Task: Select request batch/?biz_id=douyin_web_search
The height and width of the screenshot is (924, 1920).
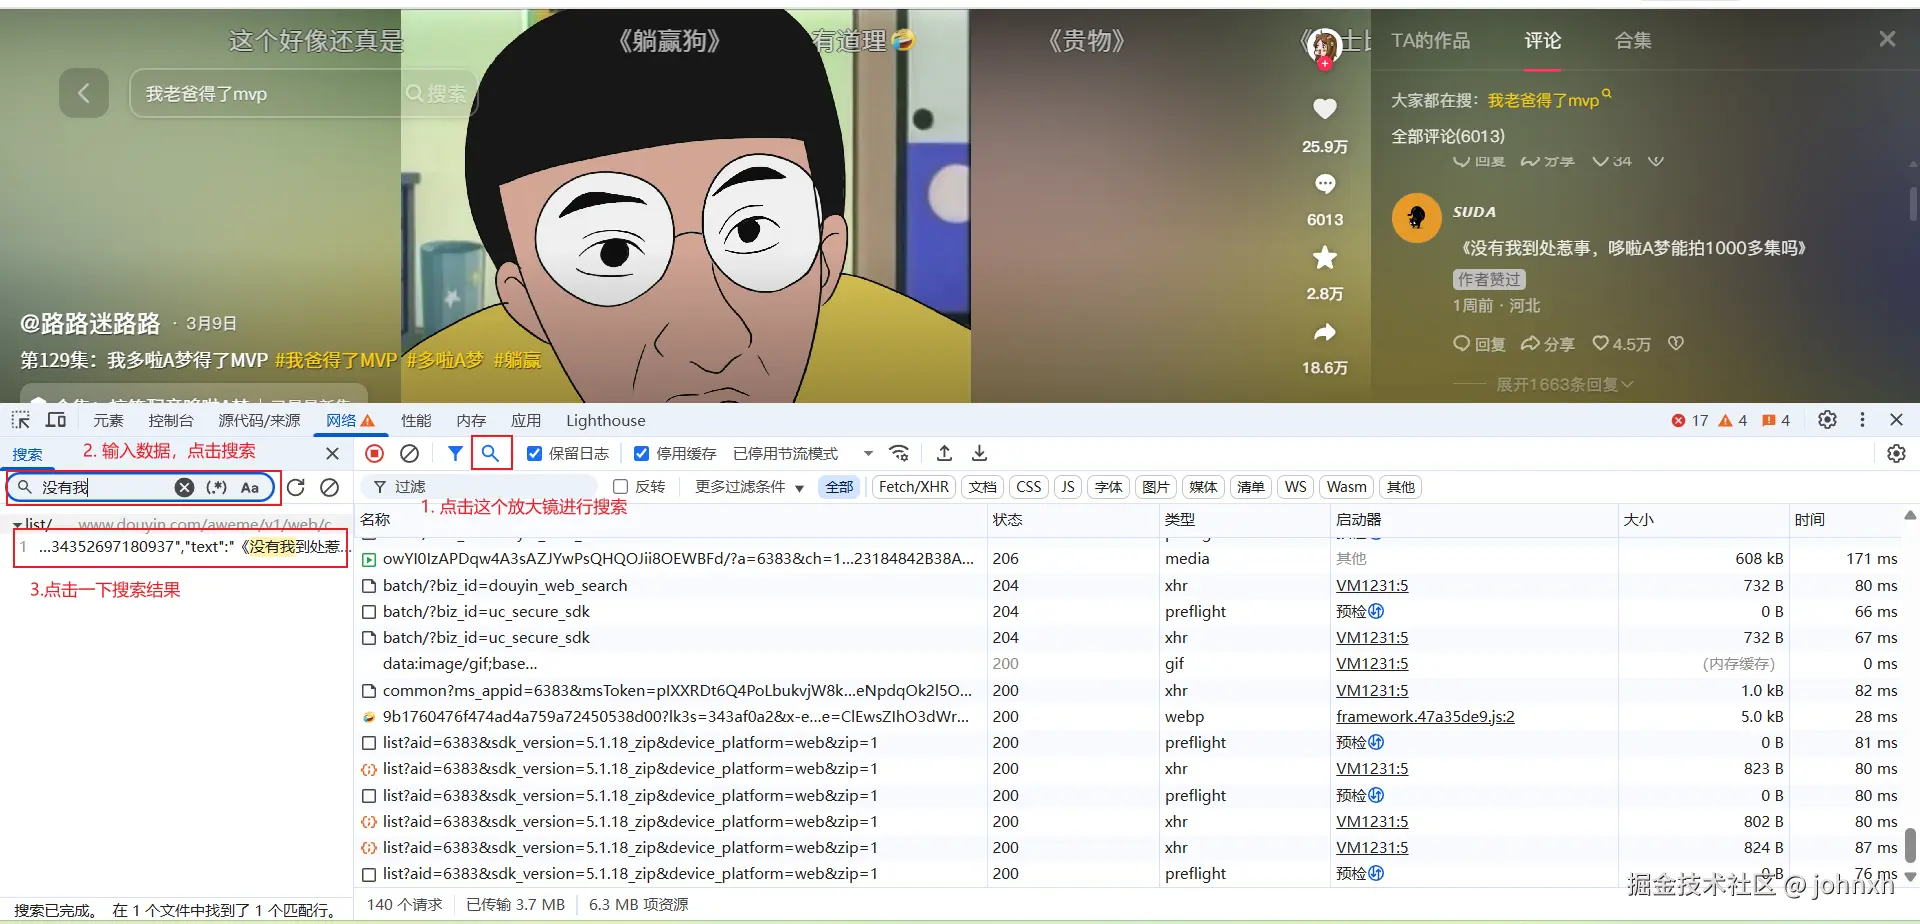Action: pyautogui.click(x=505, y=585)
